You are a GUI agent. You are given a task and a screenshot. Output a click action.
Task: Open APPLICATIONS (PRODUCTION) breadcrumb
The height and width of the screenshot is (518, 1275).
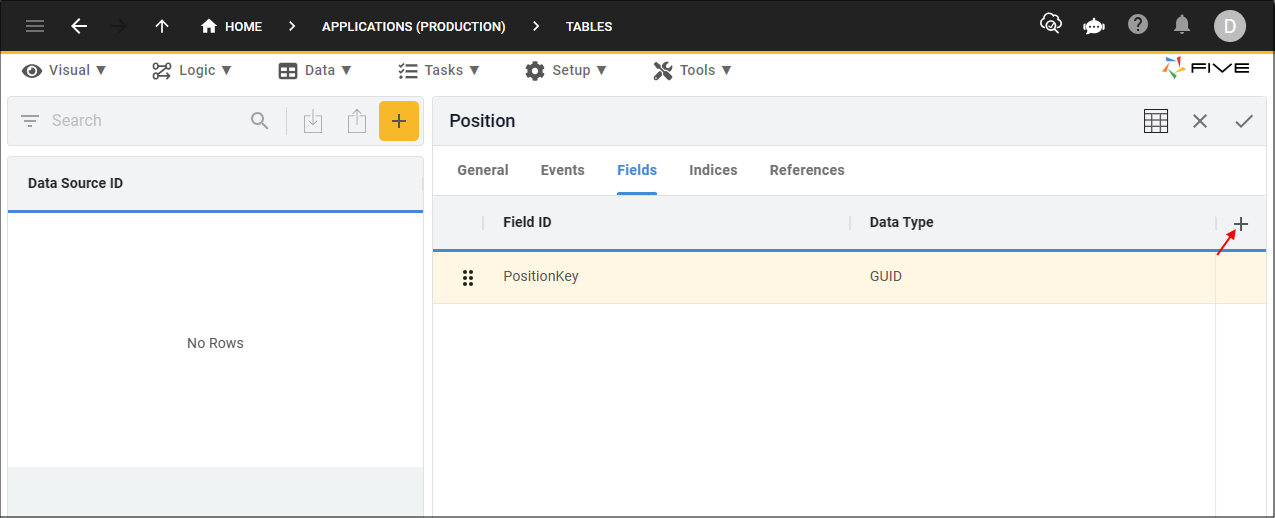click(413, 27)
